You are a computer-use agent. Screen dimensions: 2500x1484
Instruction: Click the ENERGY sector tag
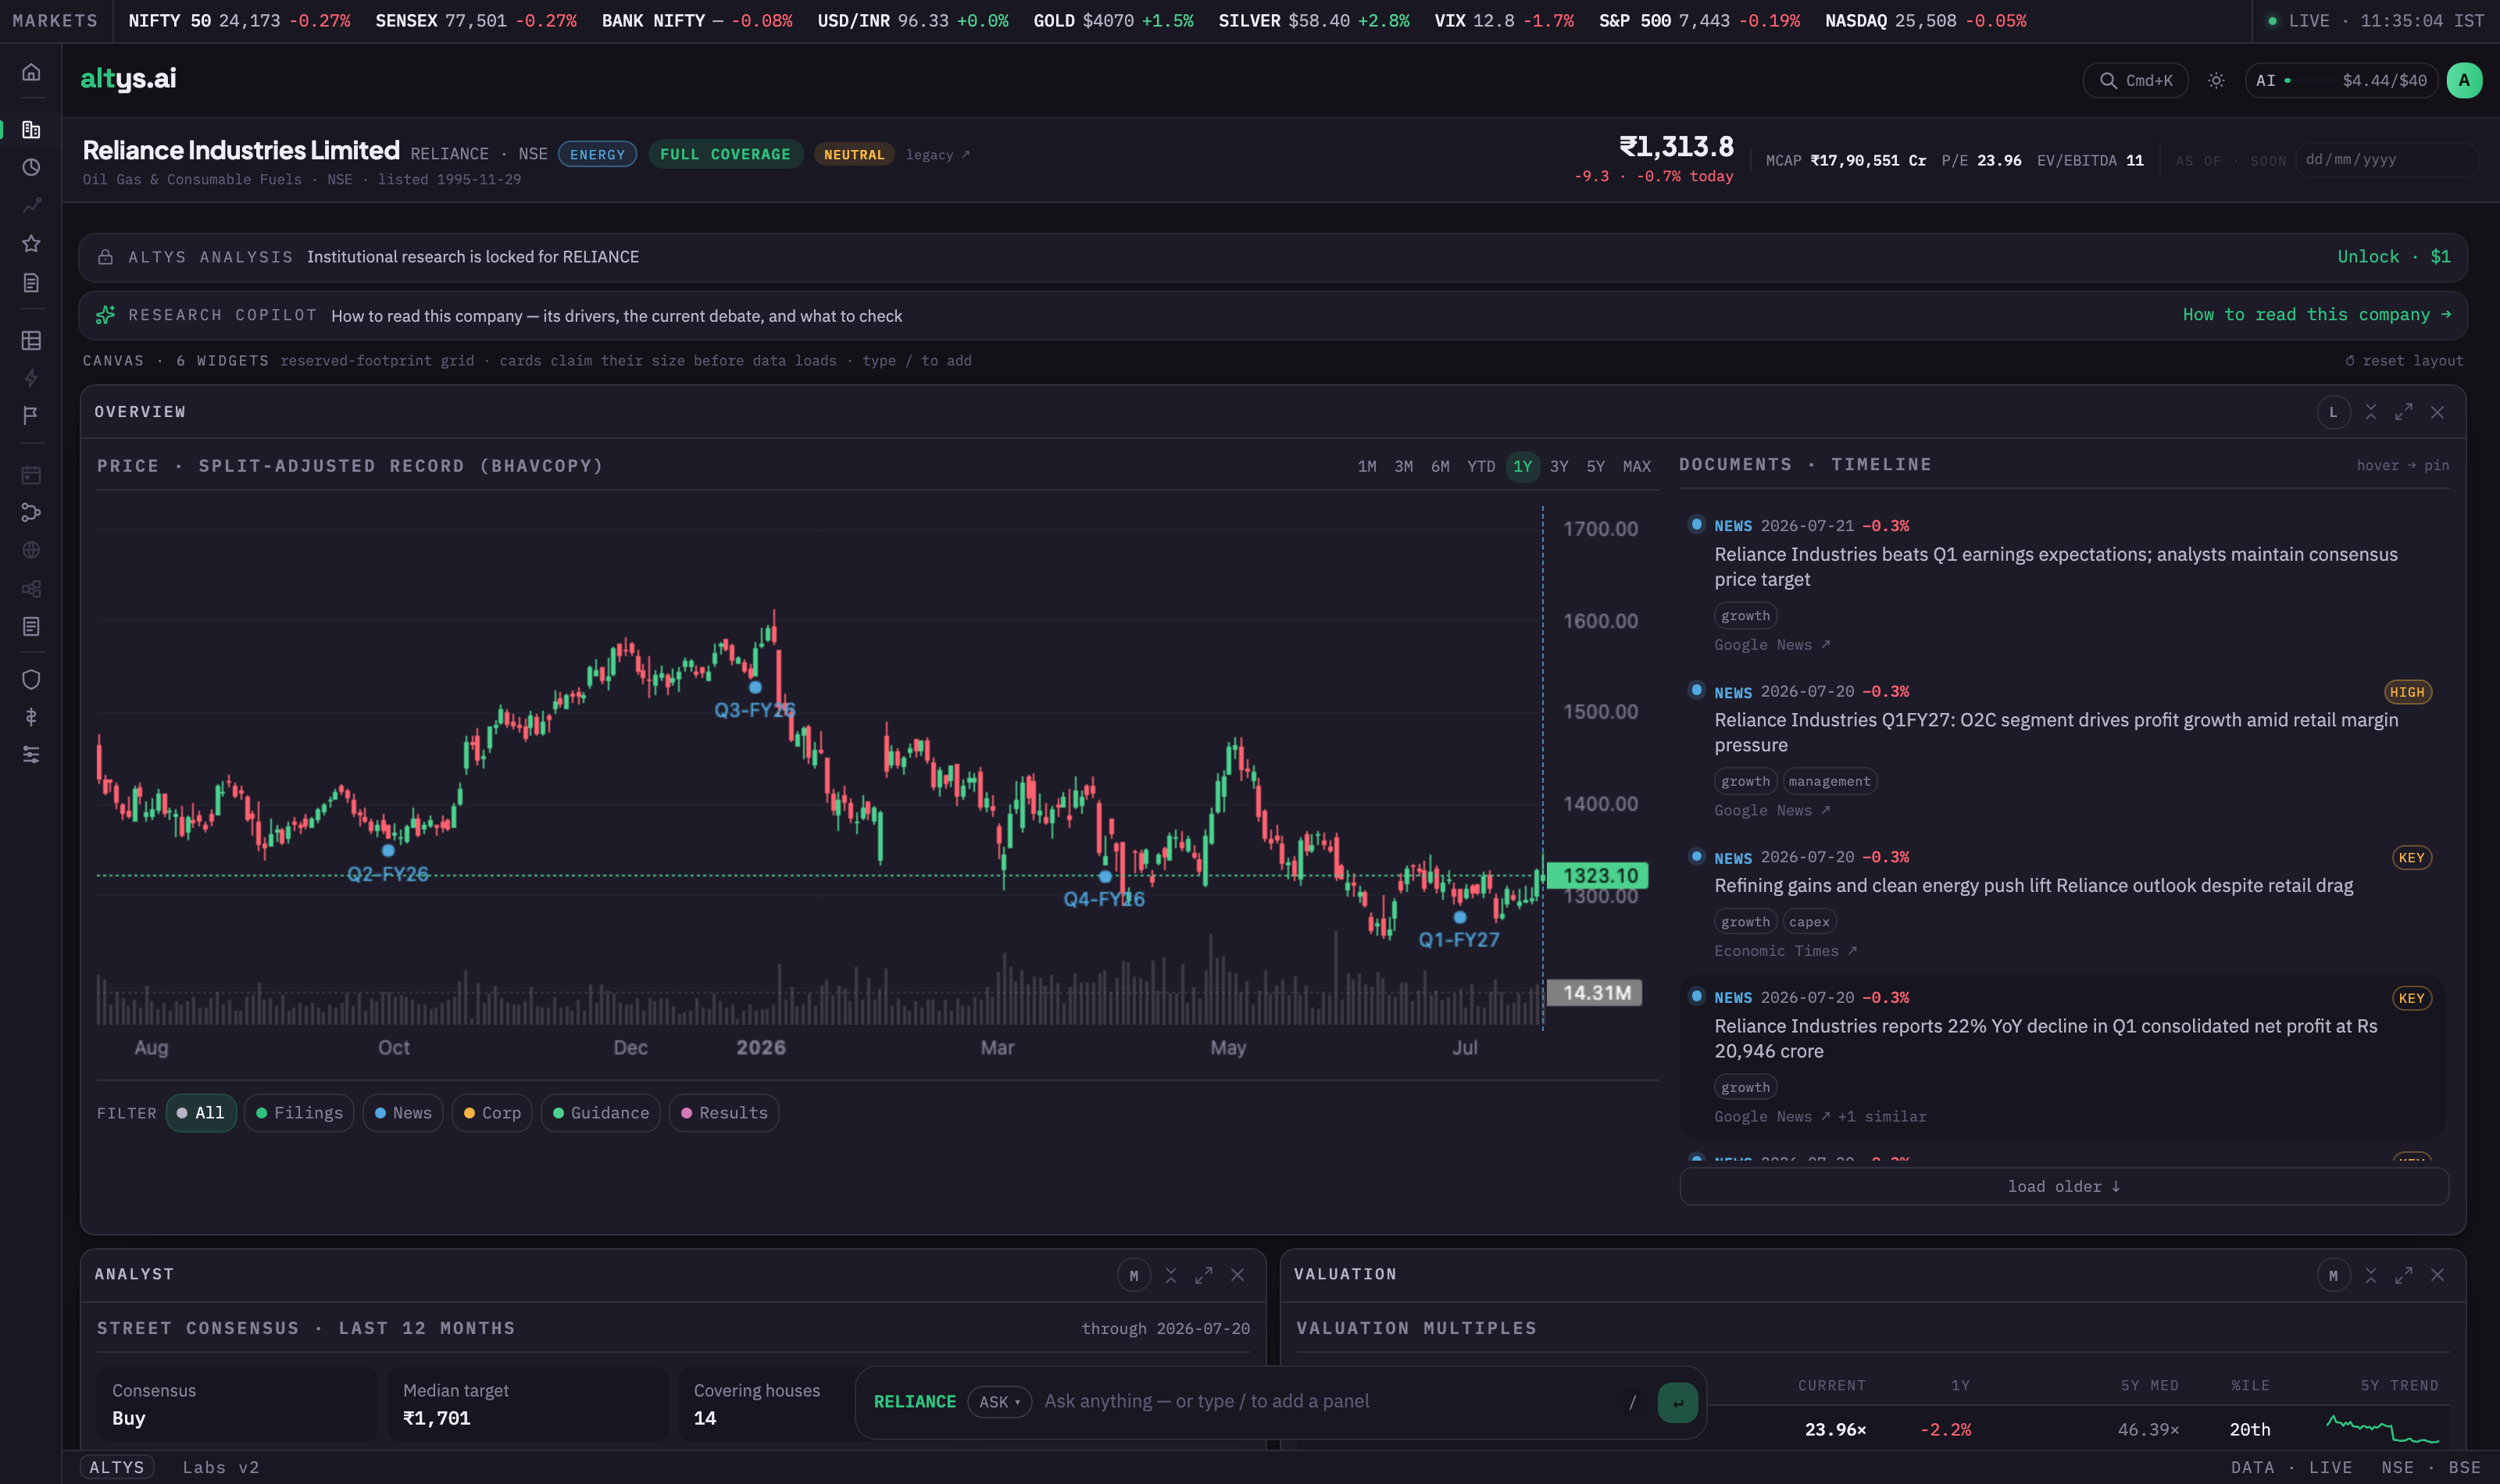tap(597, 155)
